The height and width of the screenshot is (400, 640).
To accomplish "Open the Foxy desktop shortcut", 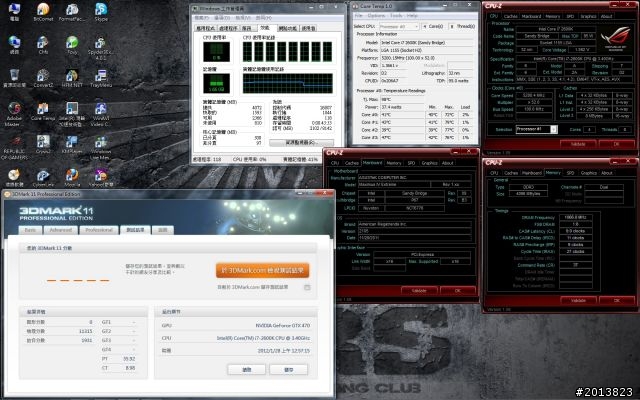I will [x=72, y=45].
